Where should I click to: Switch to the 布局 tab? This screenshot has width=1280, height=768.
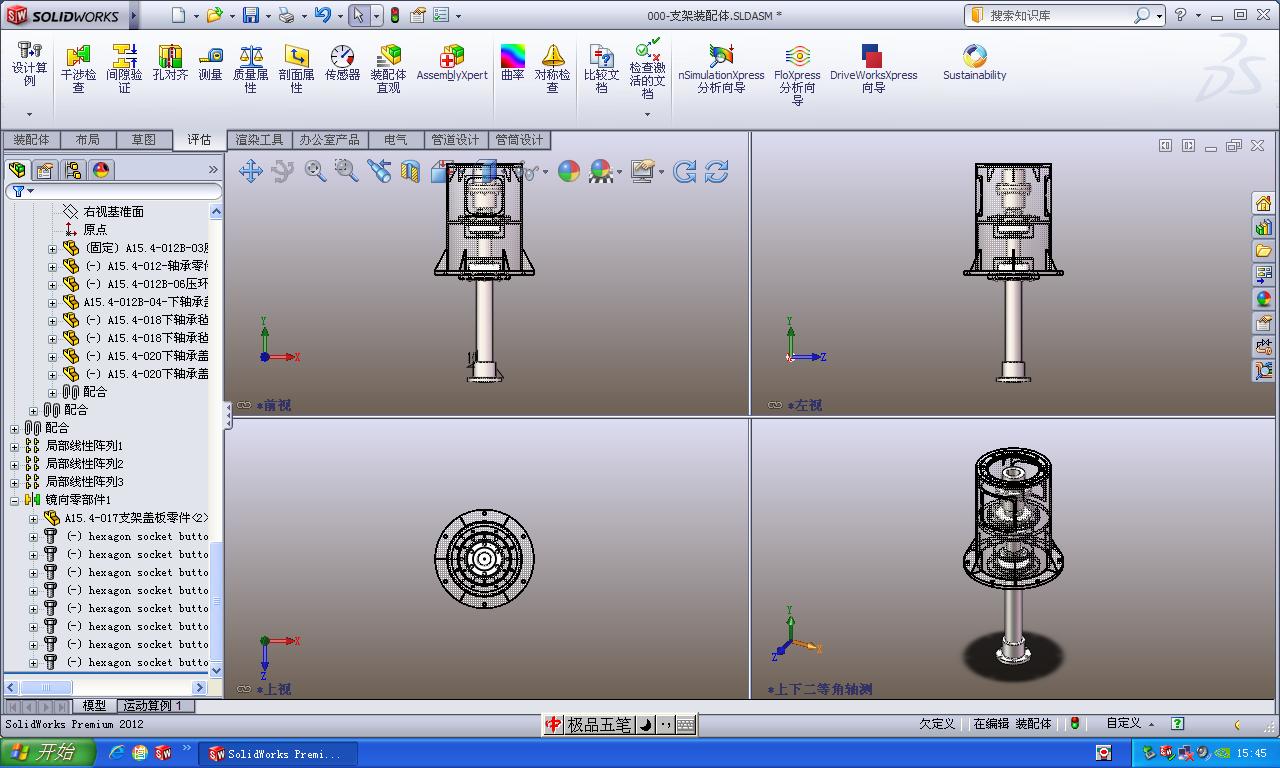click(87, 140)
